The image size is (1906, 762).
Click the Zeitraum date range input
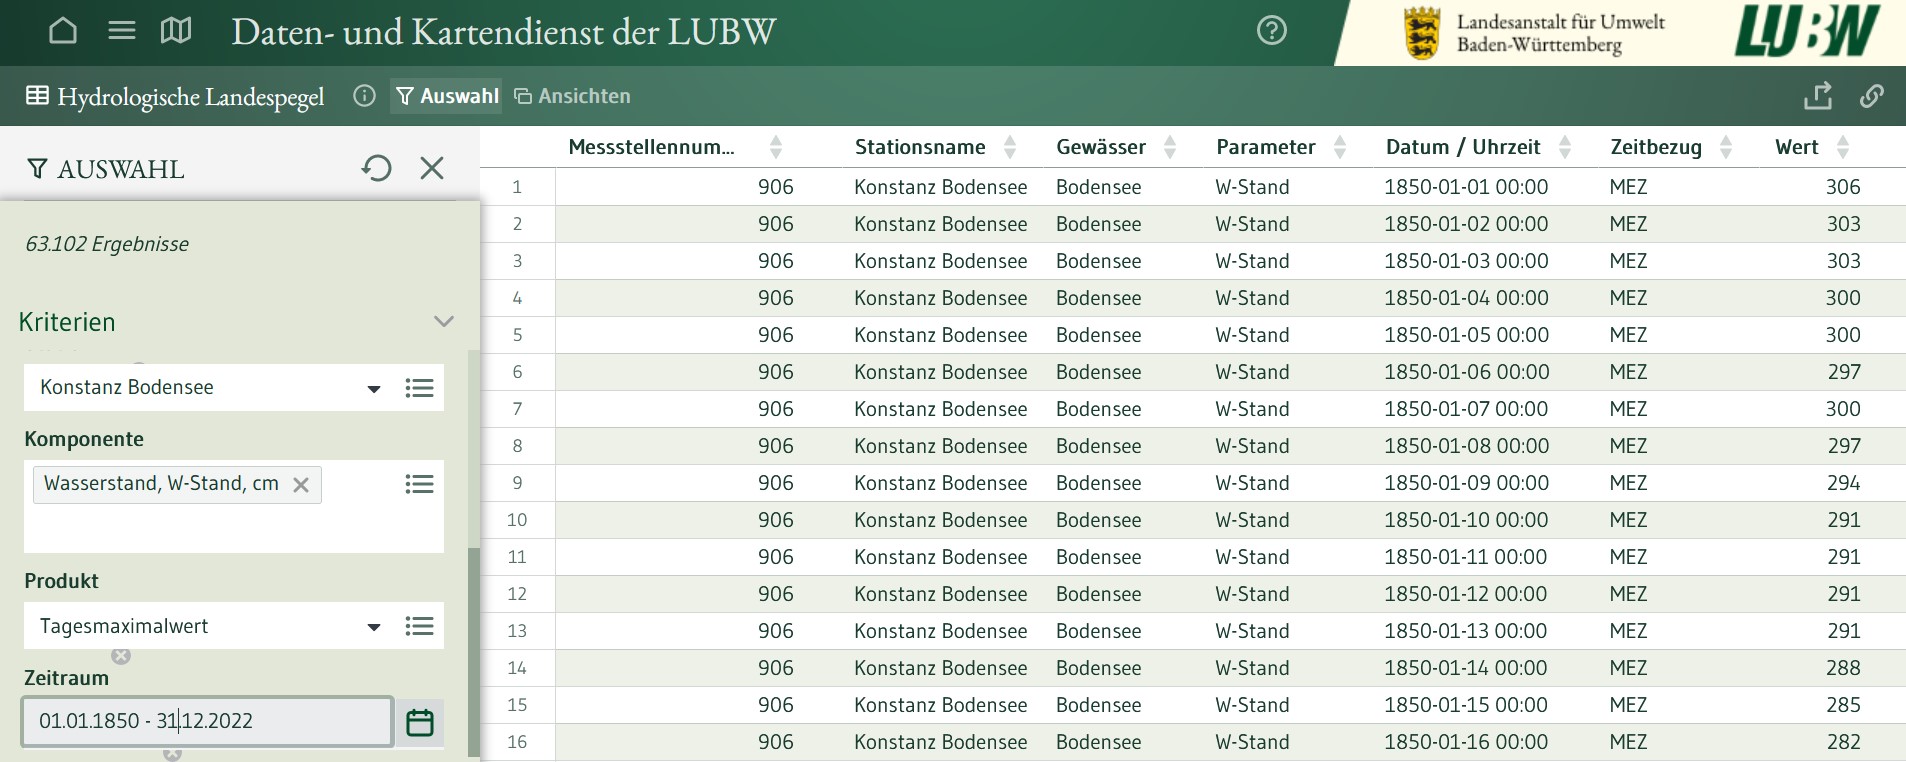208,721
